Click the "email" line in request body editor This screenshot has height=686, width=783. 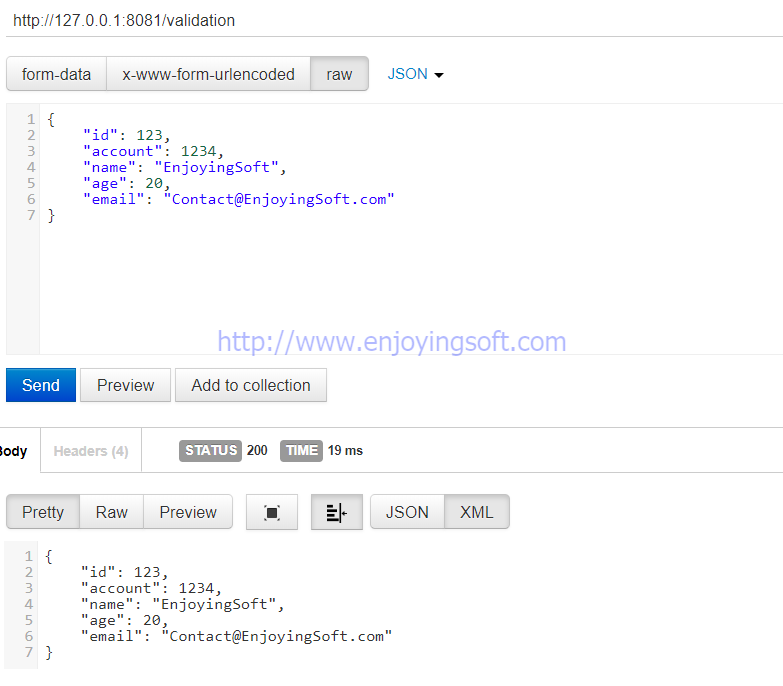(239, 199)
